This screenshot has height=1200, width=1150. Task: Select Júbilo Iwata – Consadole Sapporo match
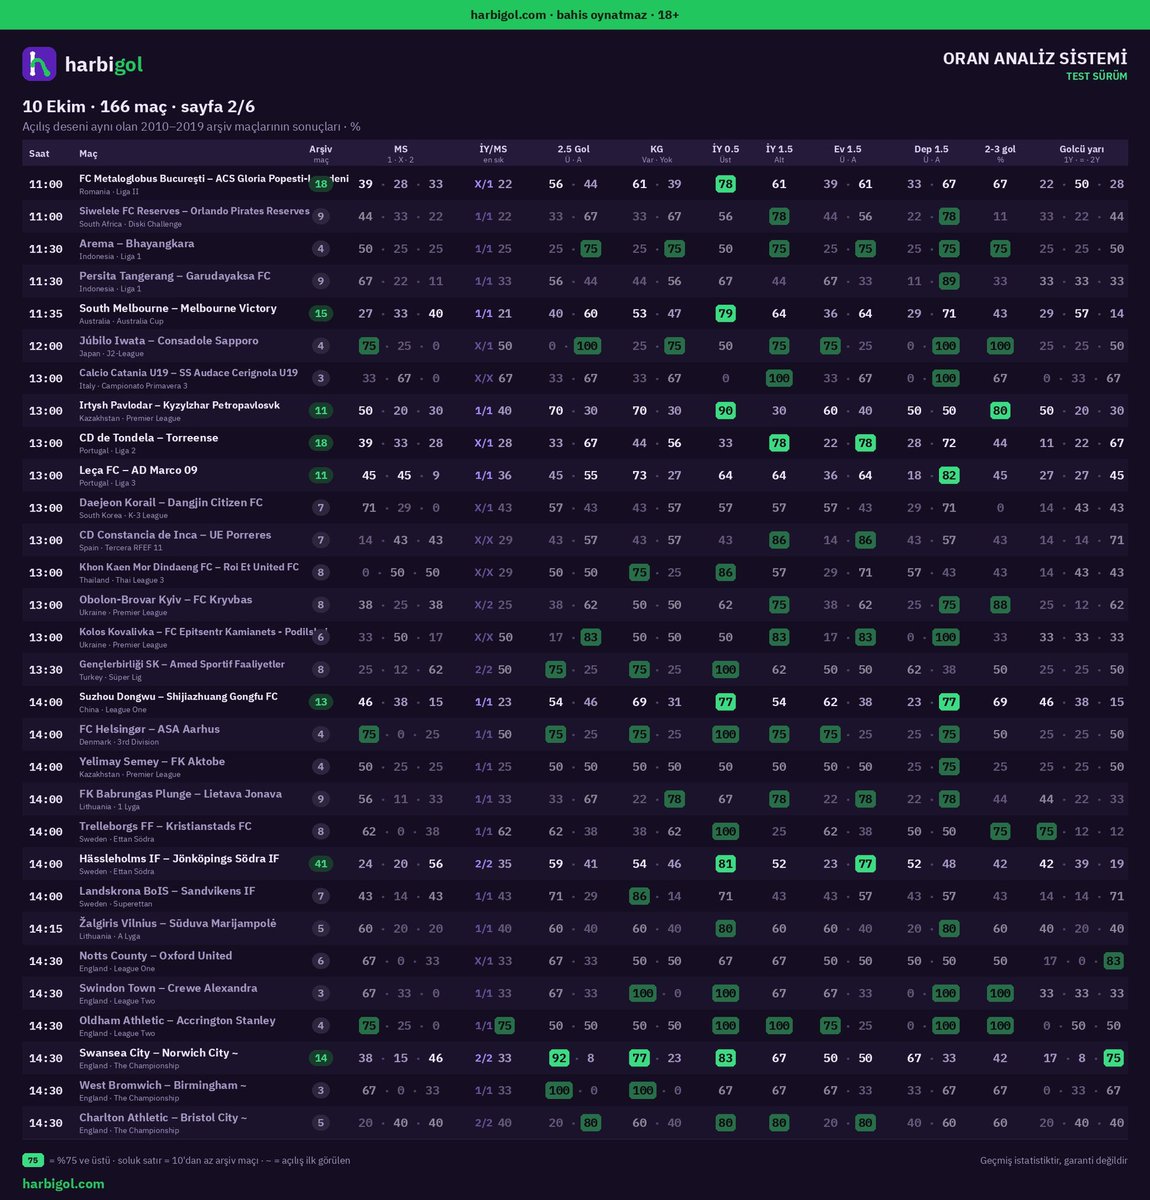(x=575, y=346)
